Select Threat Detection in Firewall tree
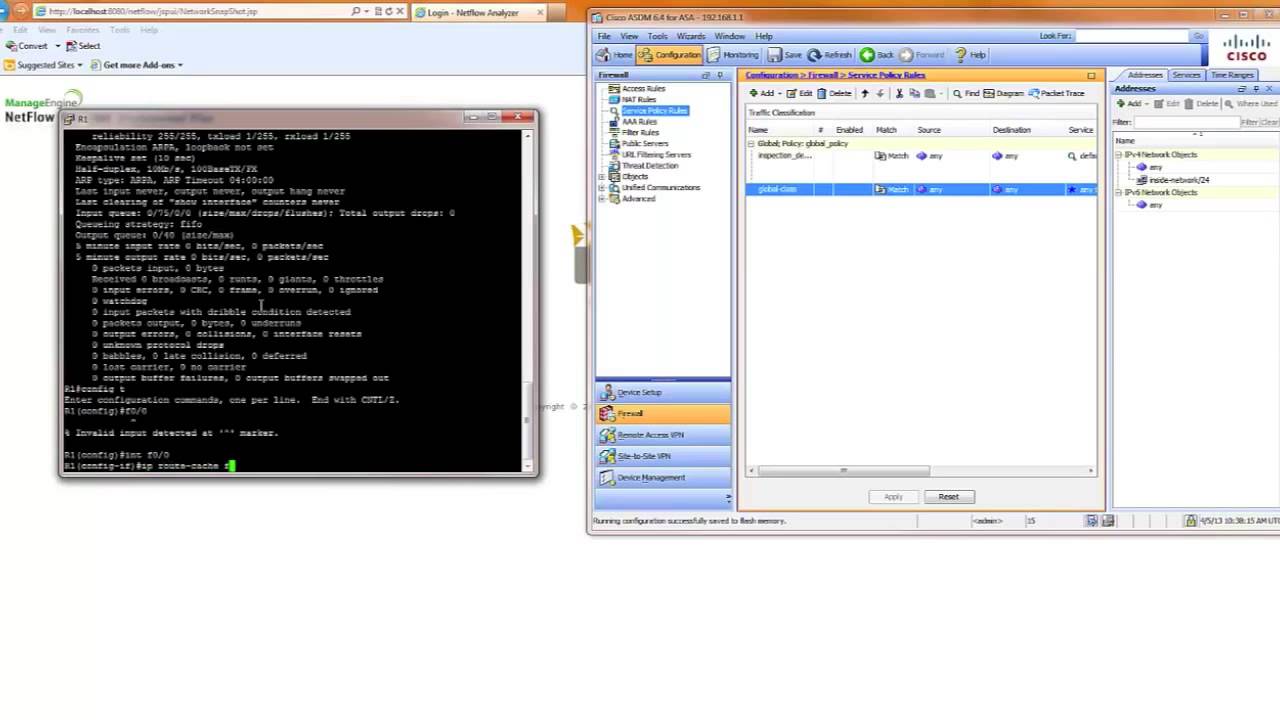 [650, 165]
